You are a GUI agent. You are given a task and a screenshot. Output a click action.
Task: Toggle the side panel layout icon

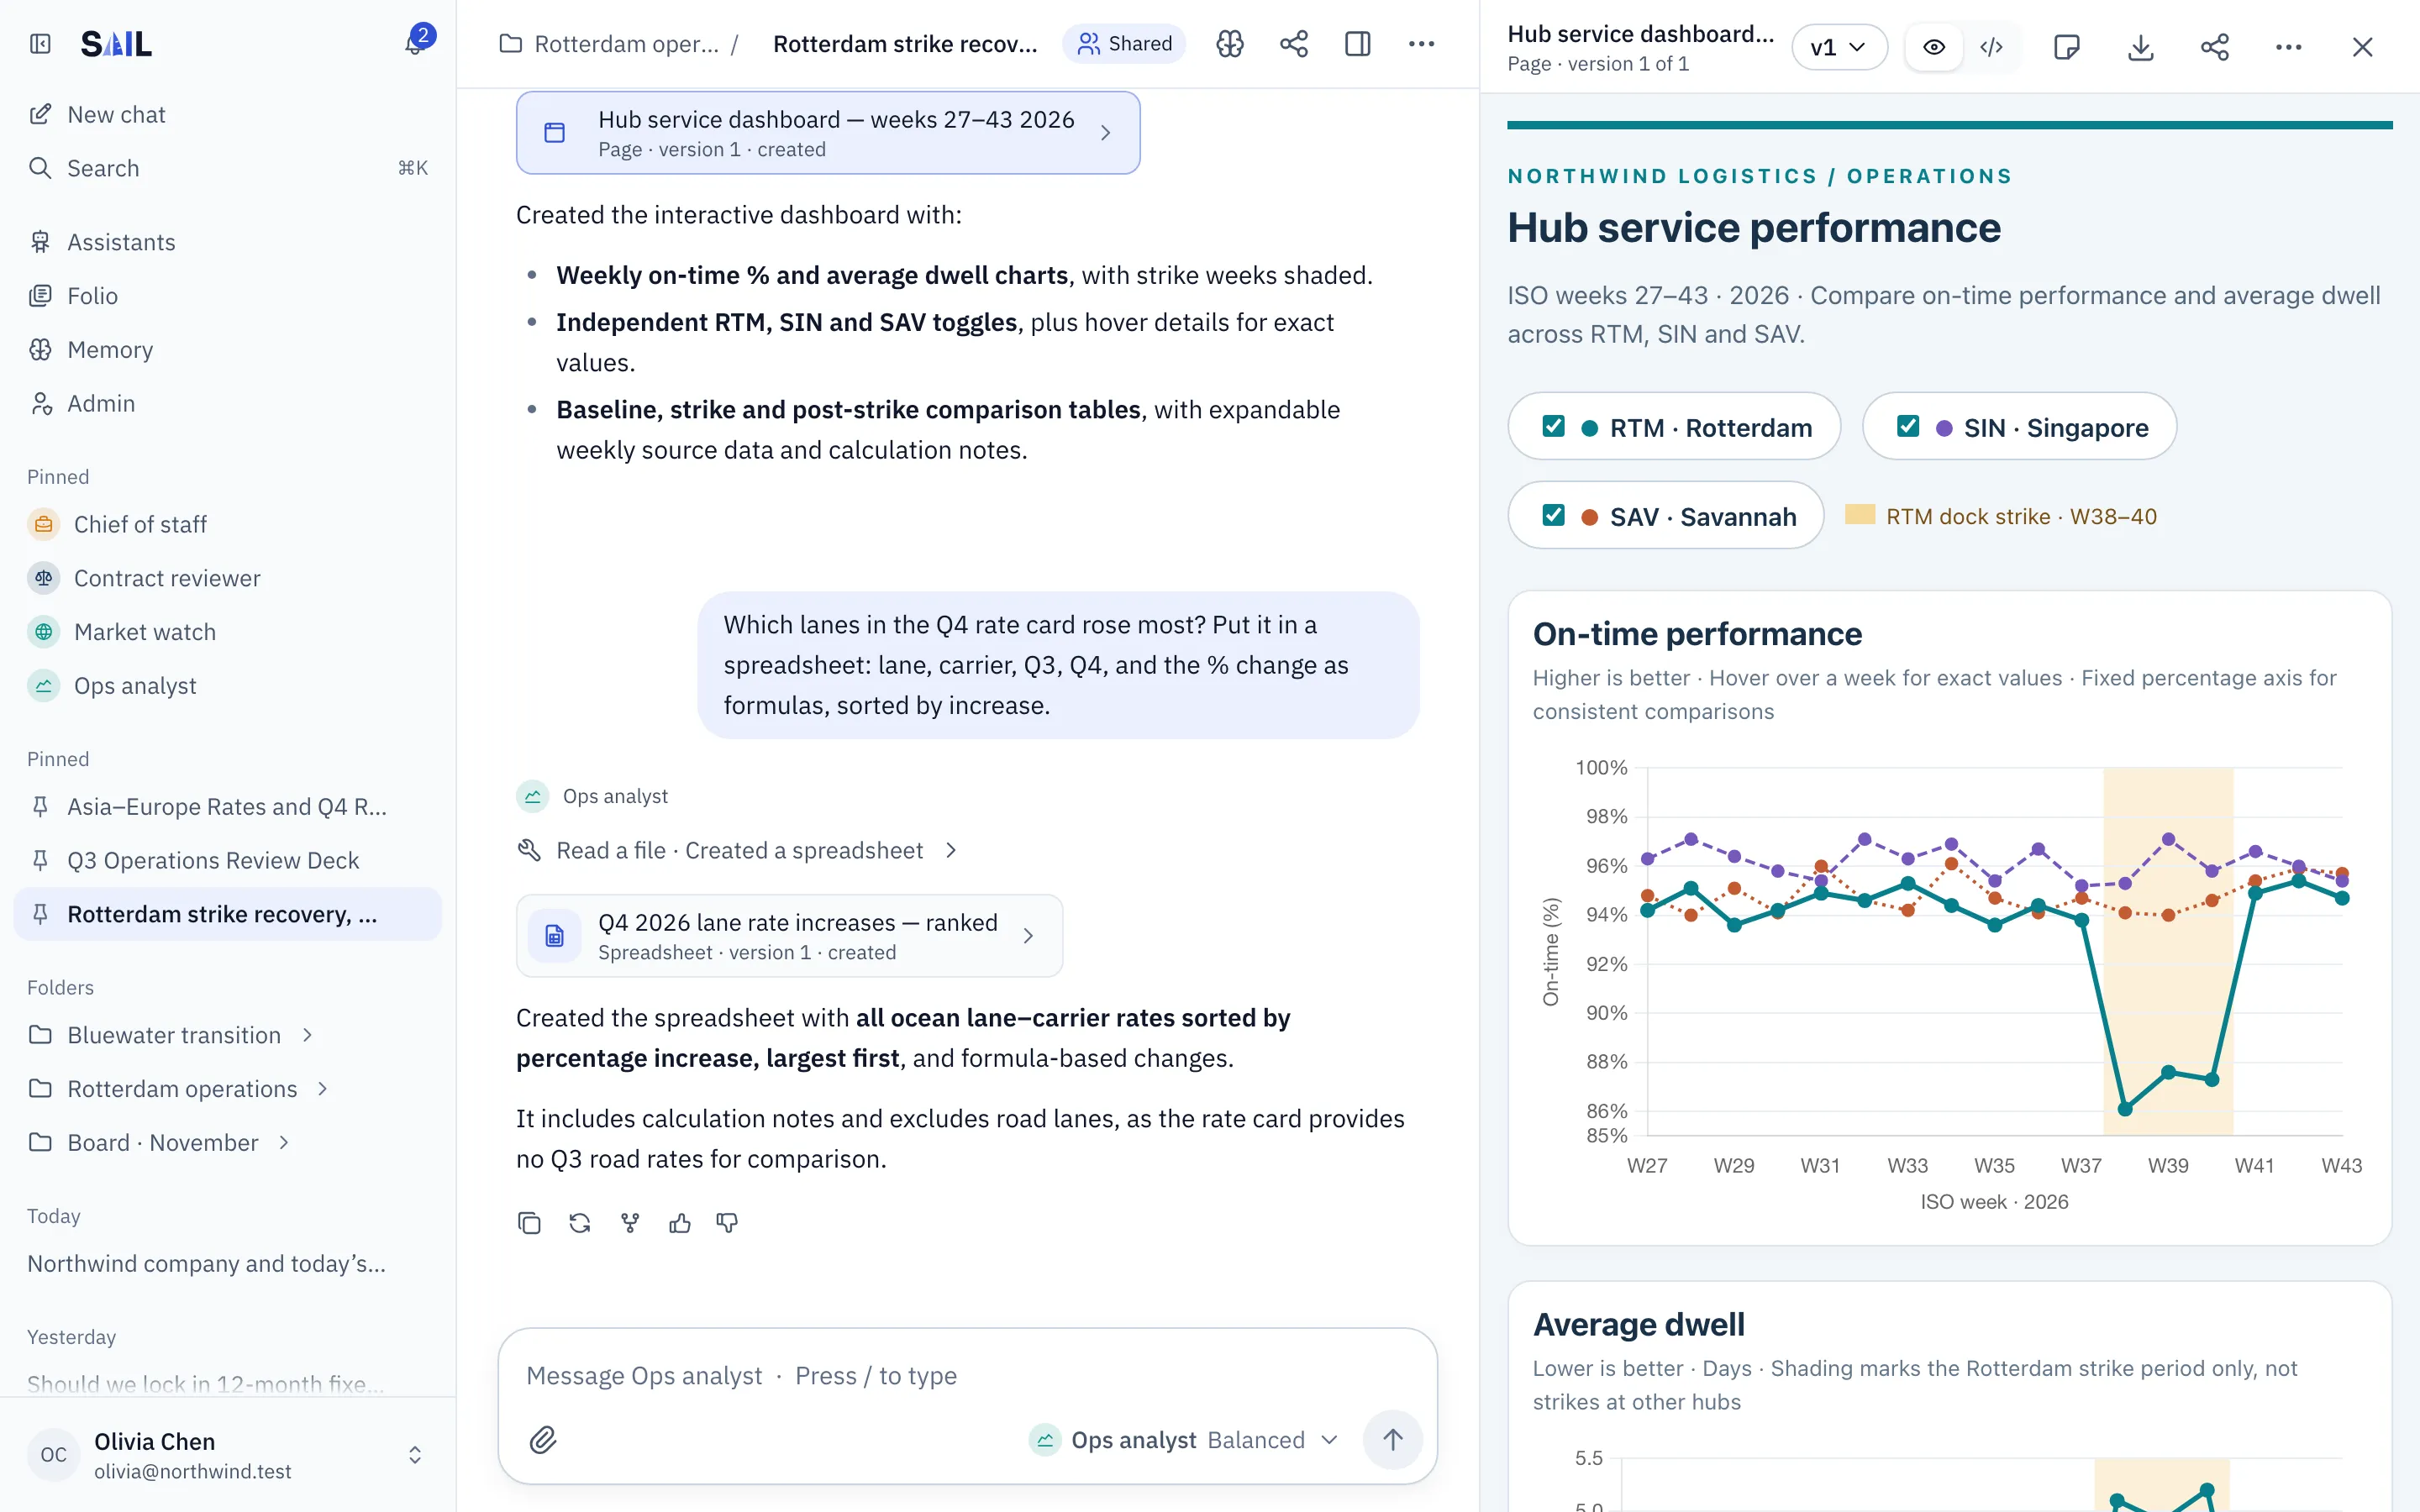1358,44
